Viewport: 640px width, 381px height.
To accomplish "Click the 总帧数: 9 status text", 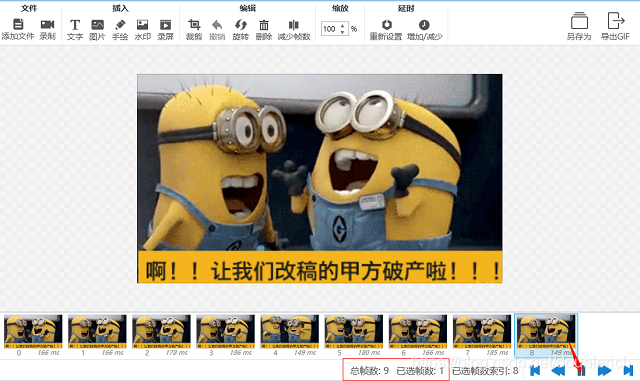I will (369, 371).
